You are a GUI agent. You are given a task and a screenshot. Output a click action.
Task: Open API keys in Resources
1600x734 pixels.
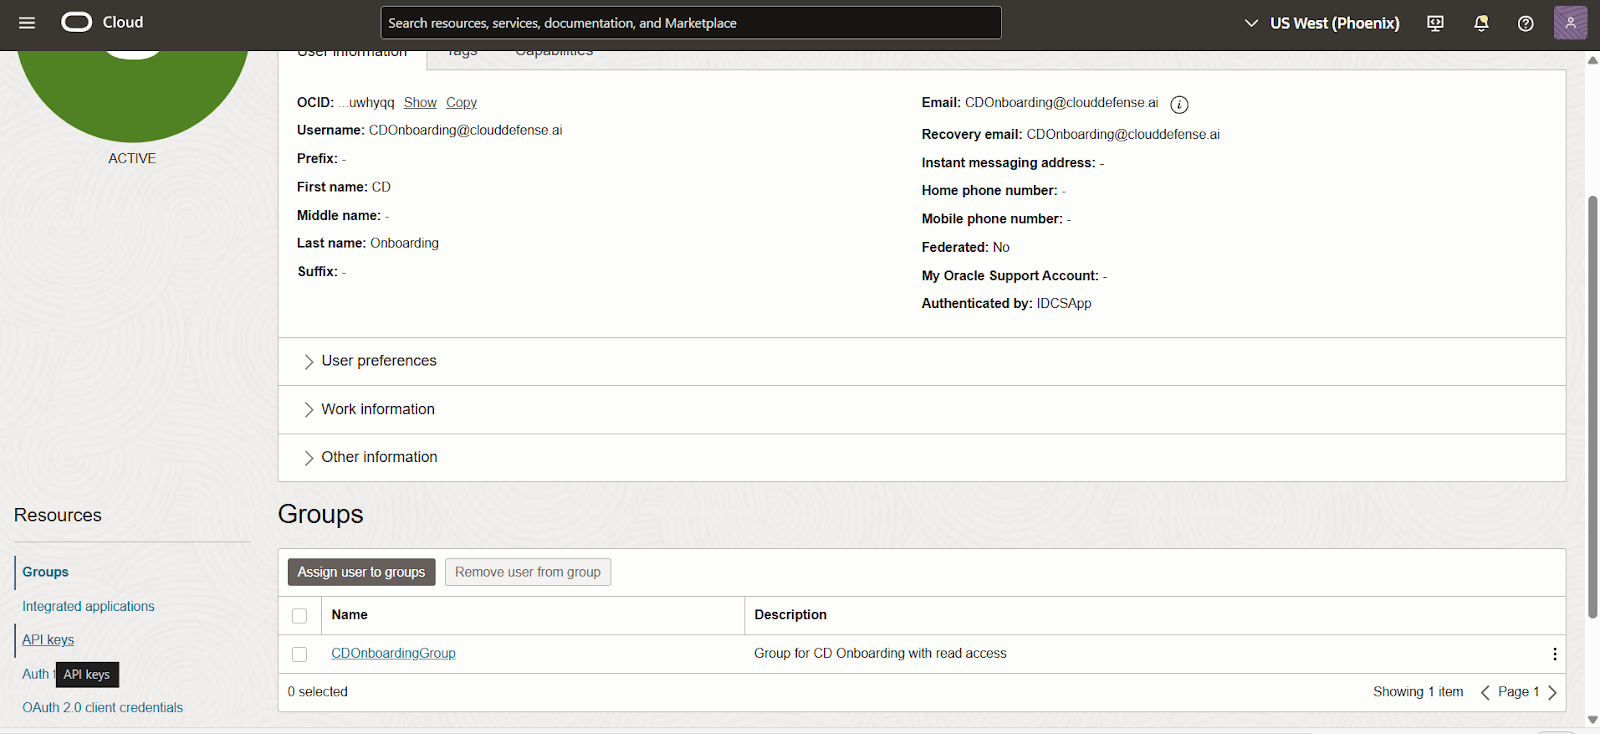[x=48, y=640]
